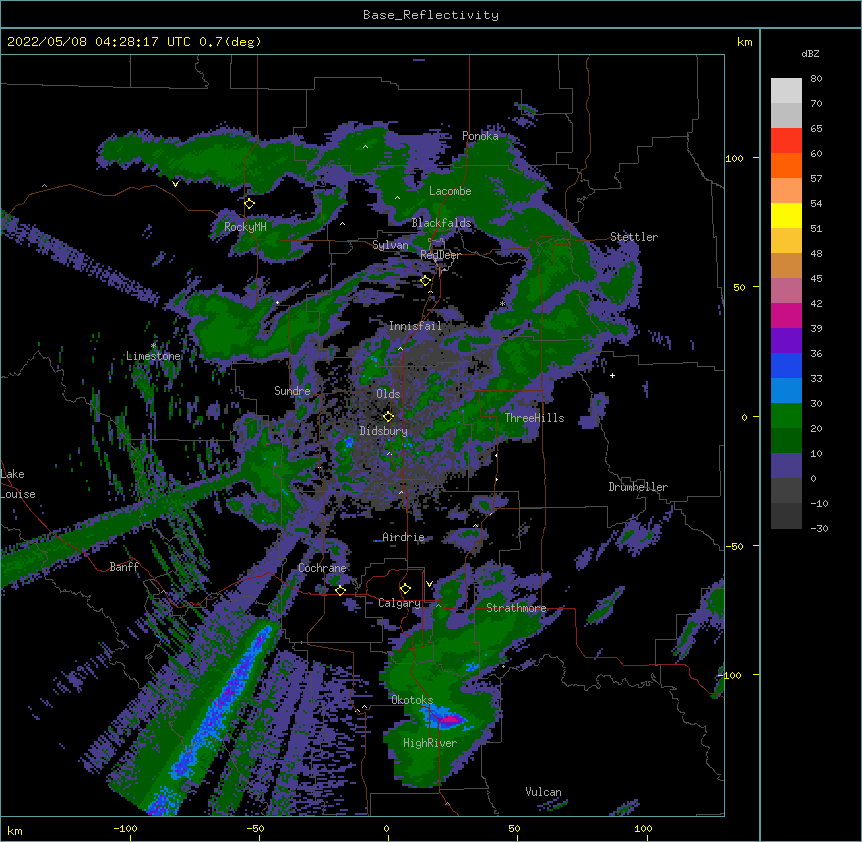862x842 pixels.
Task: Click the -50 tick label on the bottom axis
Action: pyautogui.click(x=255, y=828)
